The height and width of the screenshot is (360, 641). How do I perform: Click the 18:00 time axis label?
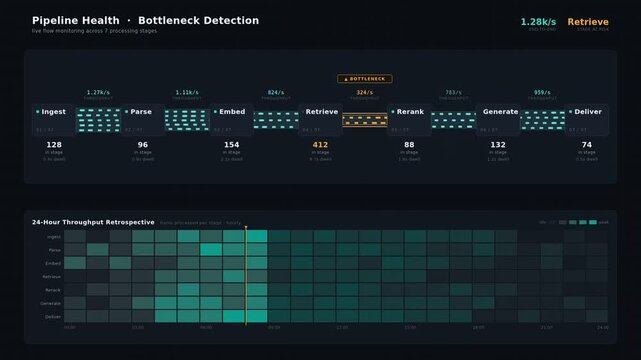(478, 328)
